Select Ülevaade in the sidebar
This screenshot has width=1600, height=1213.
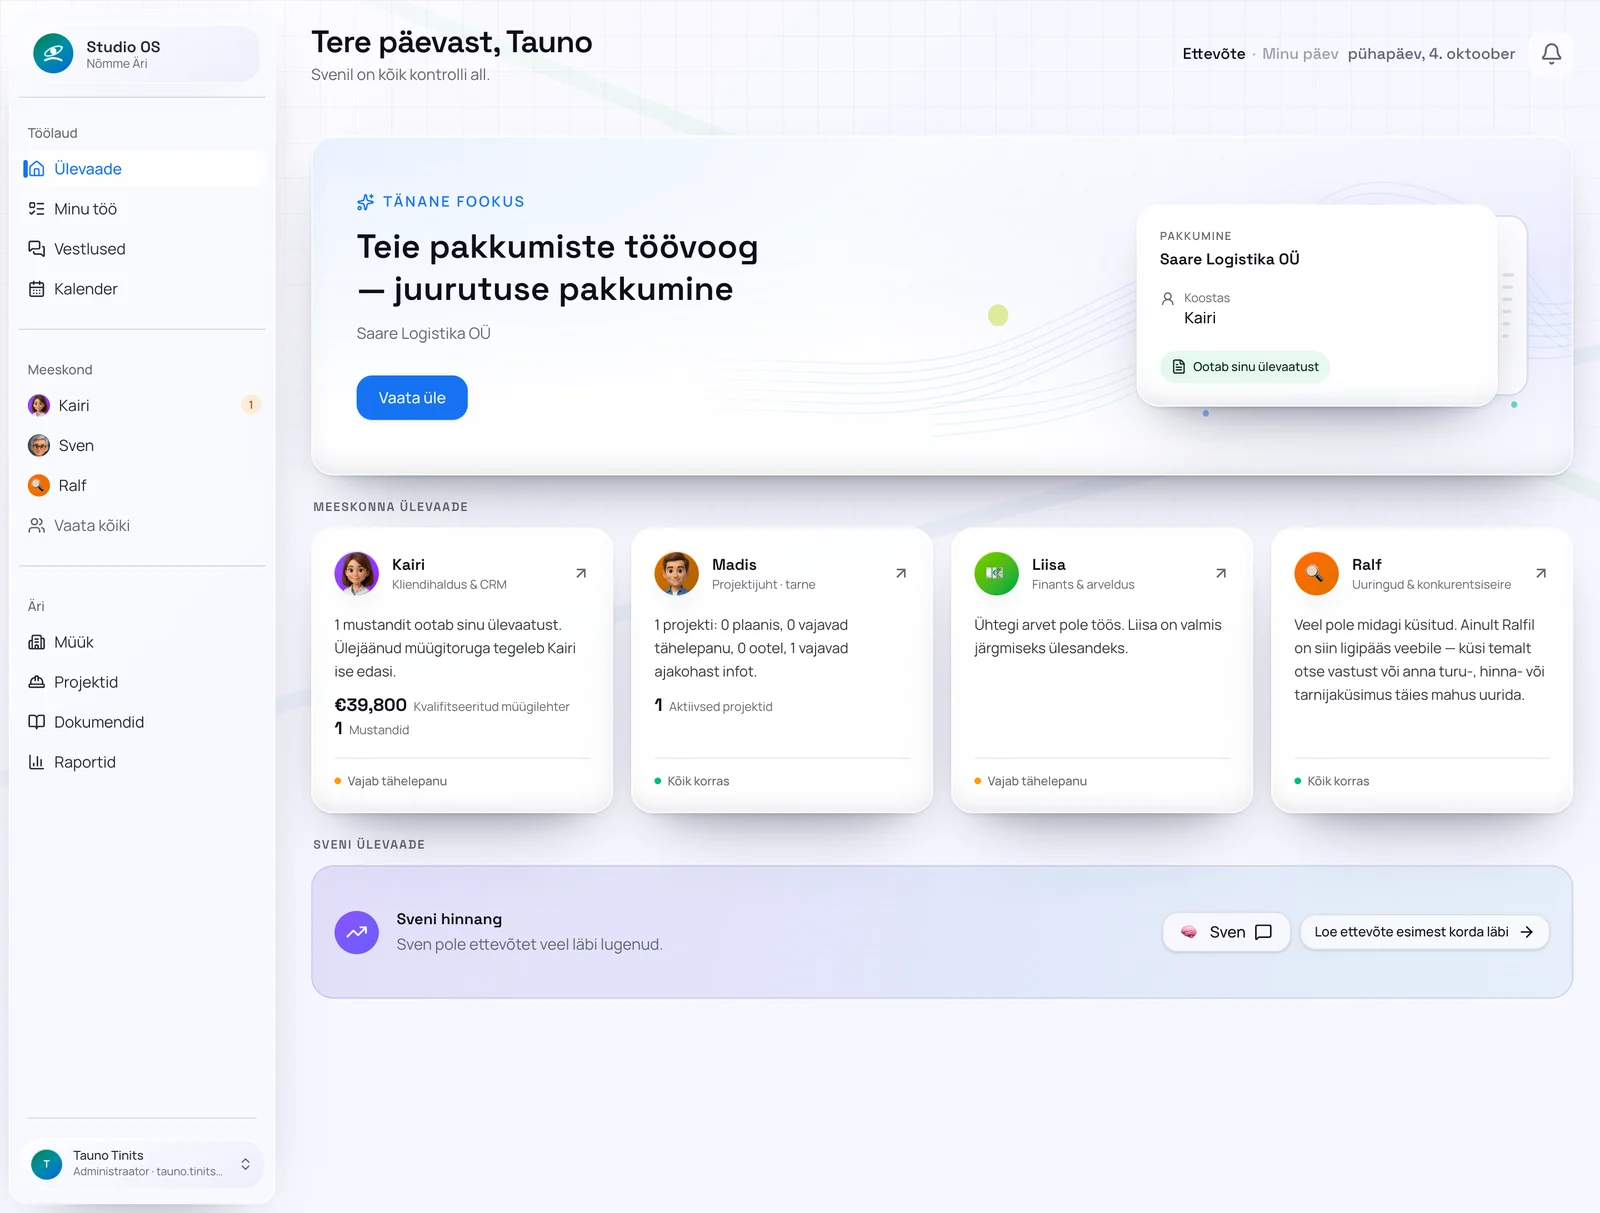[x=143, y=169]
